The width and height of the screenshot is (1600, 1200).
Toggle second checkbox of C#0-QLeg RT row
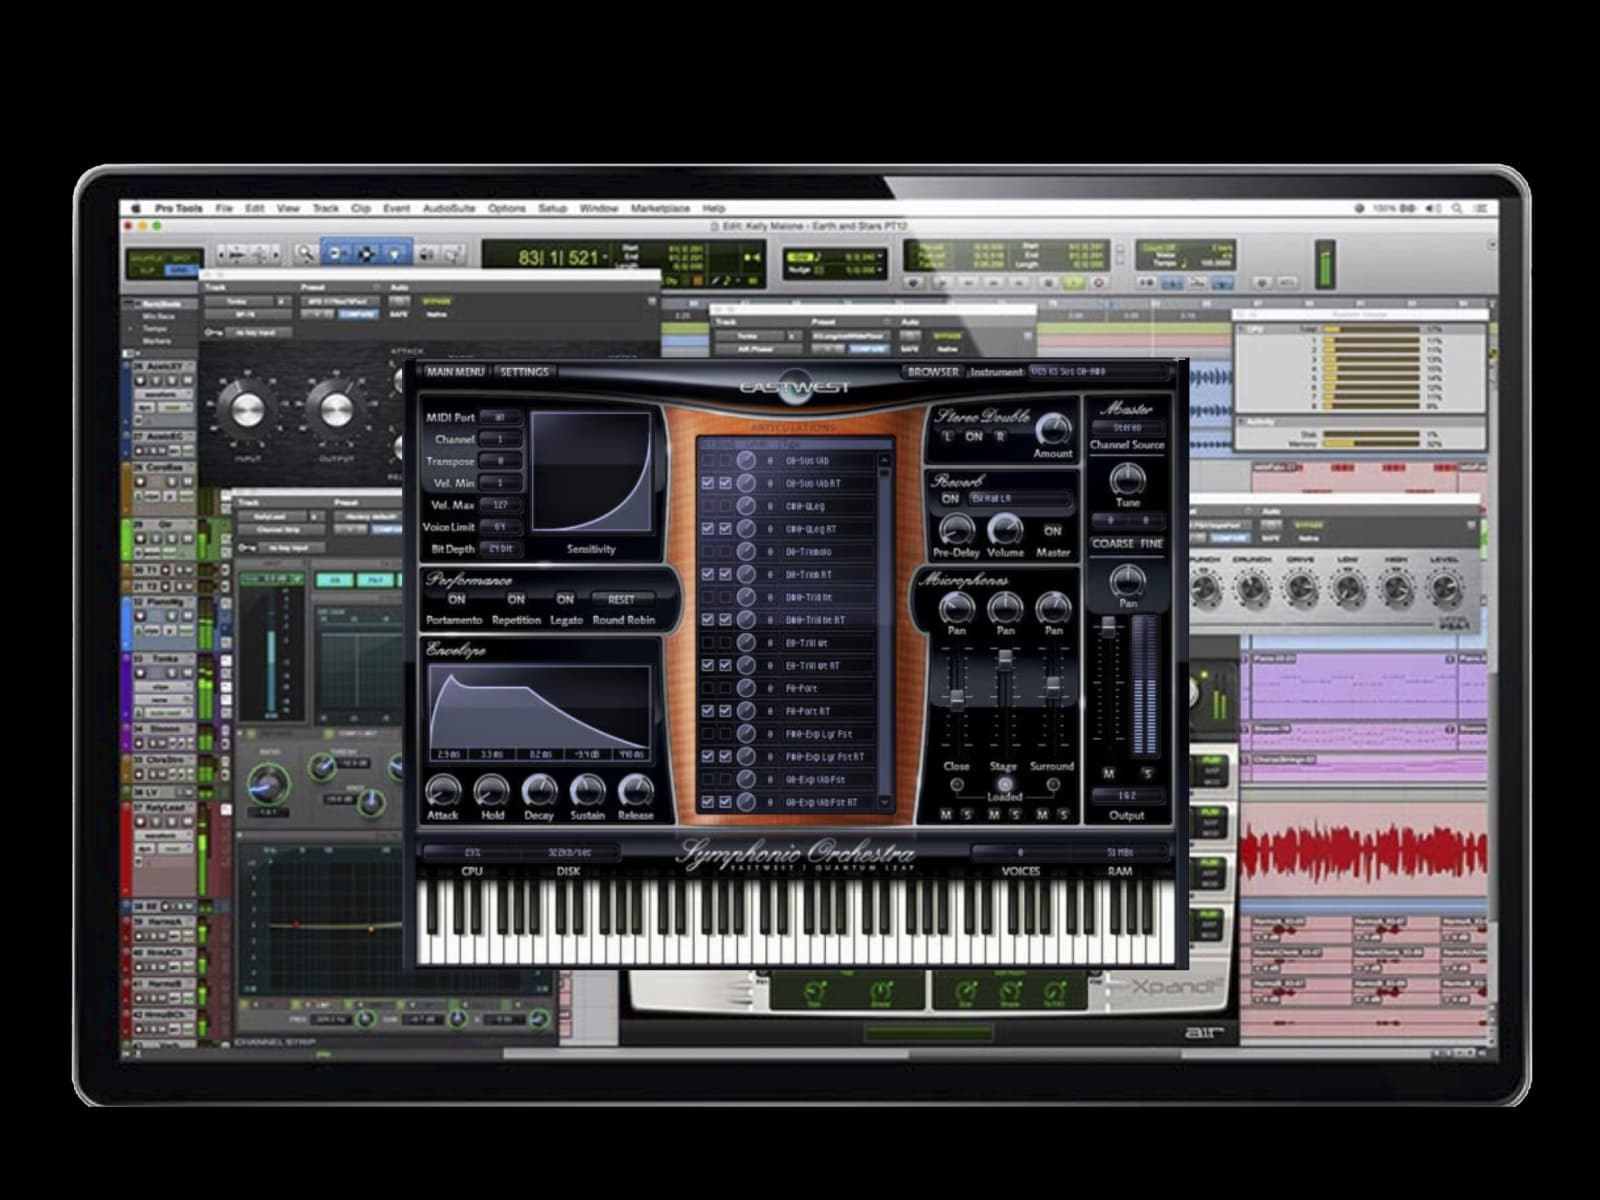click(726, 528)
